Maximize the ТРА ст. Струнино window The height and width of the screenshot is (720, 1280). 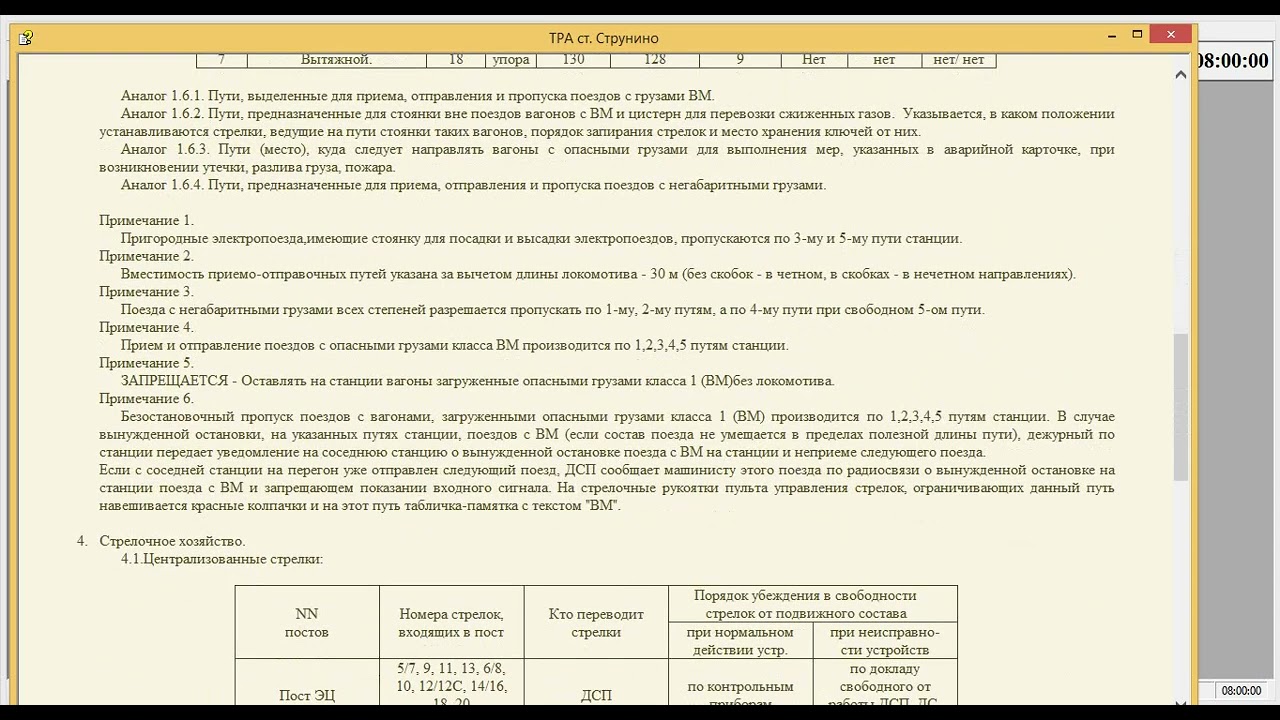click(1137, 35)
